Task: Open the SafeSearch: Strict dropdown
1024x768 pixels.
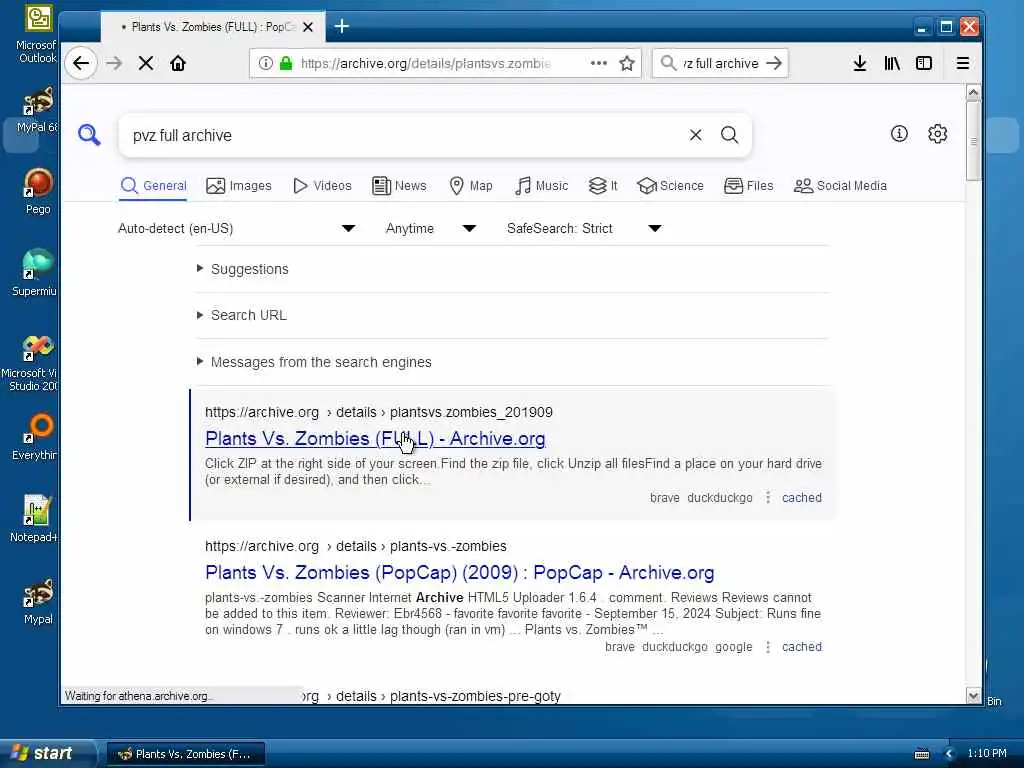Action: (x=584, y=229)
